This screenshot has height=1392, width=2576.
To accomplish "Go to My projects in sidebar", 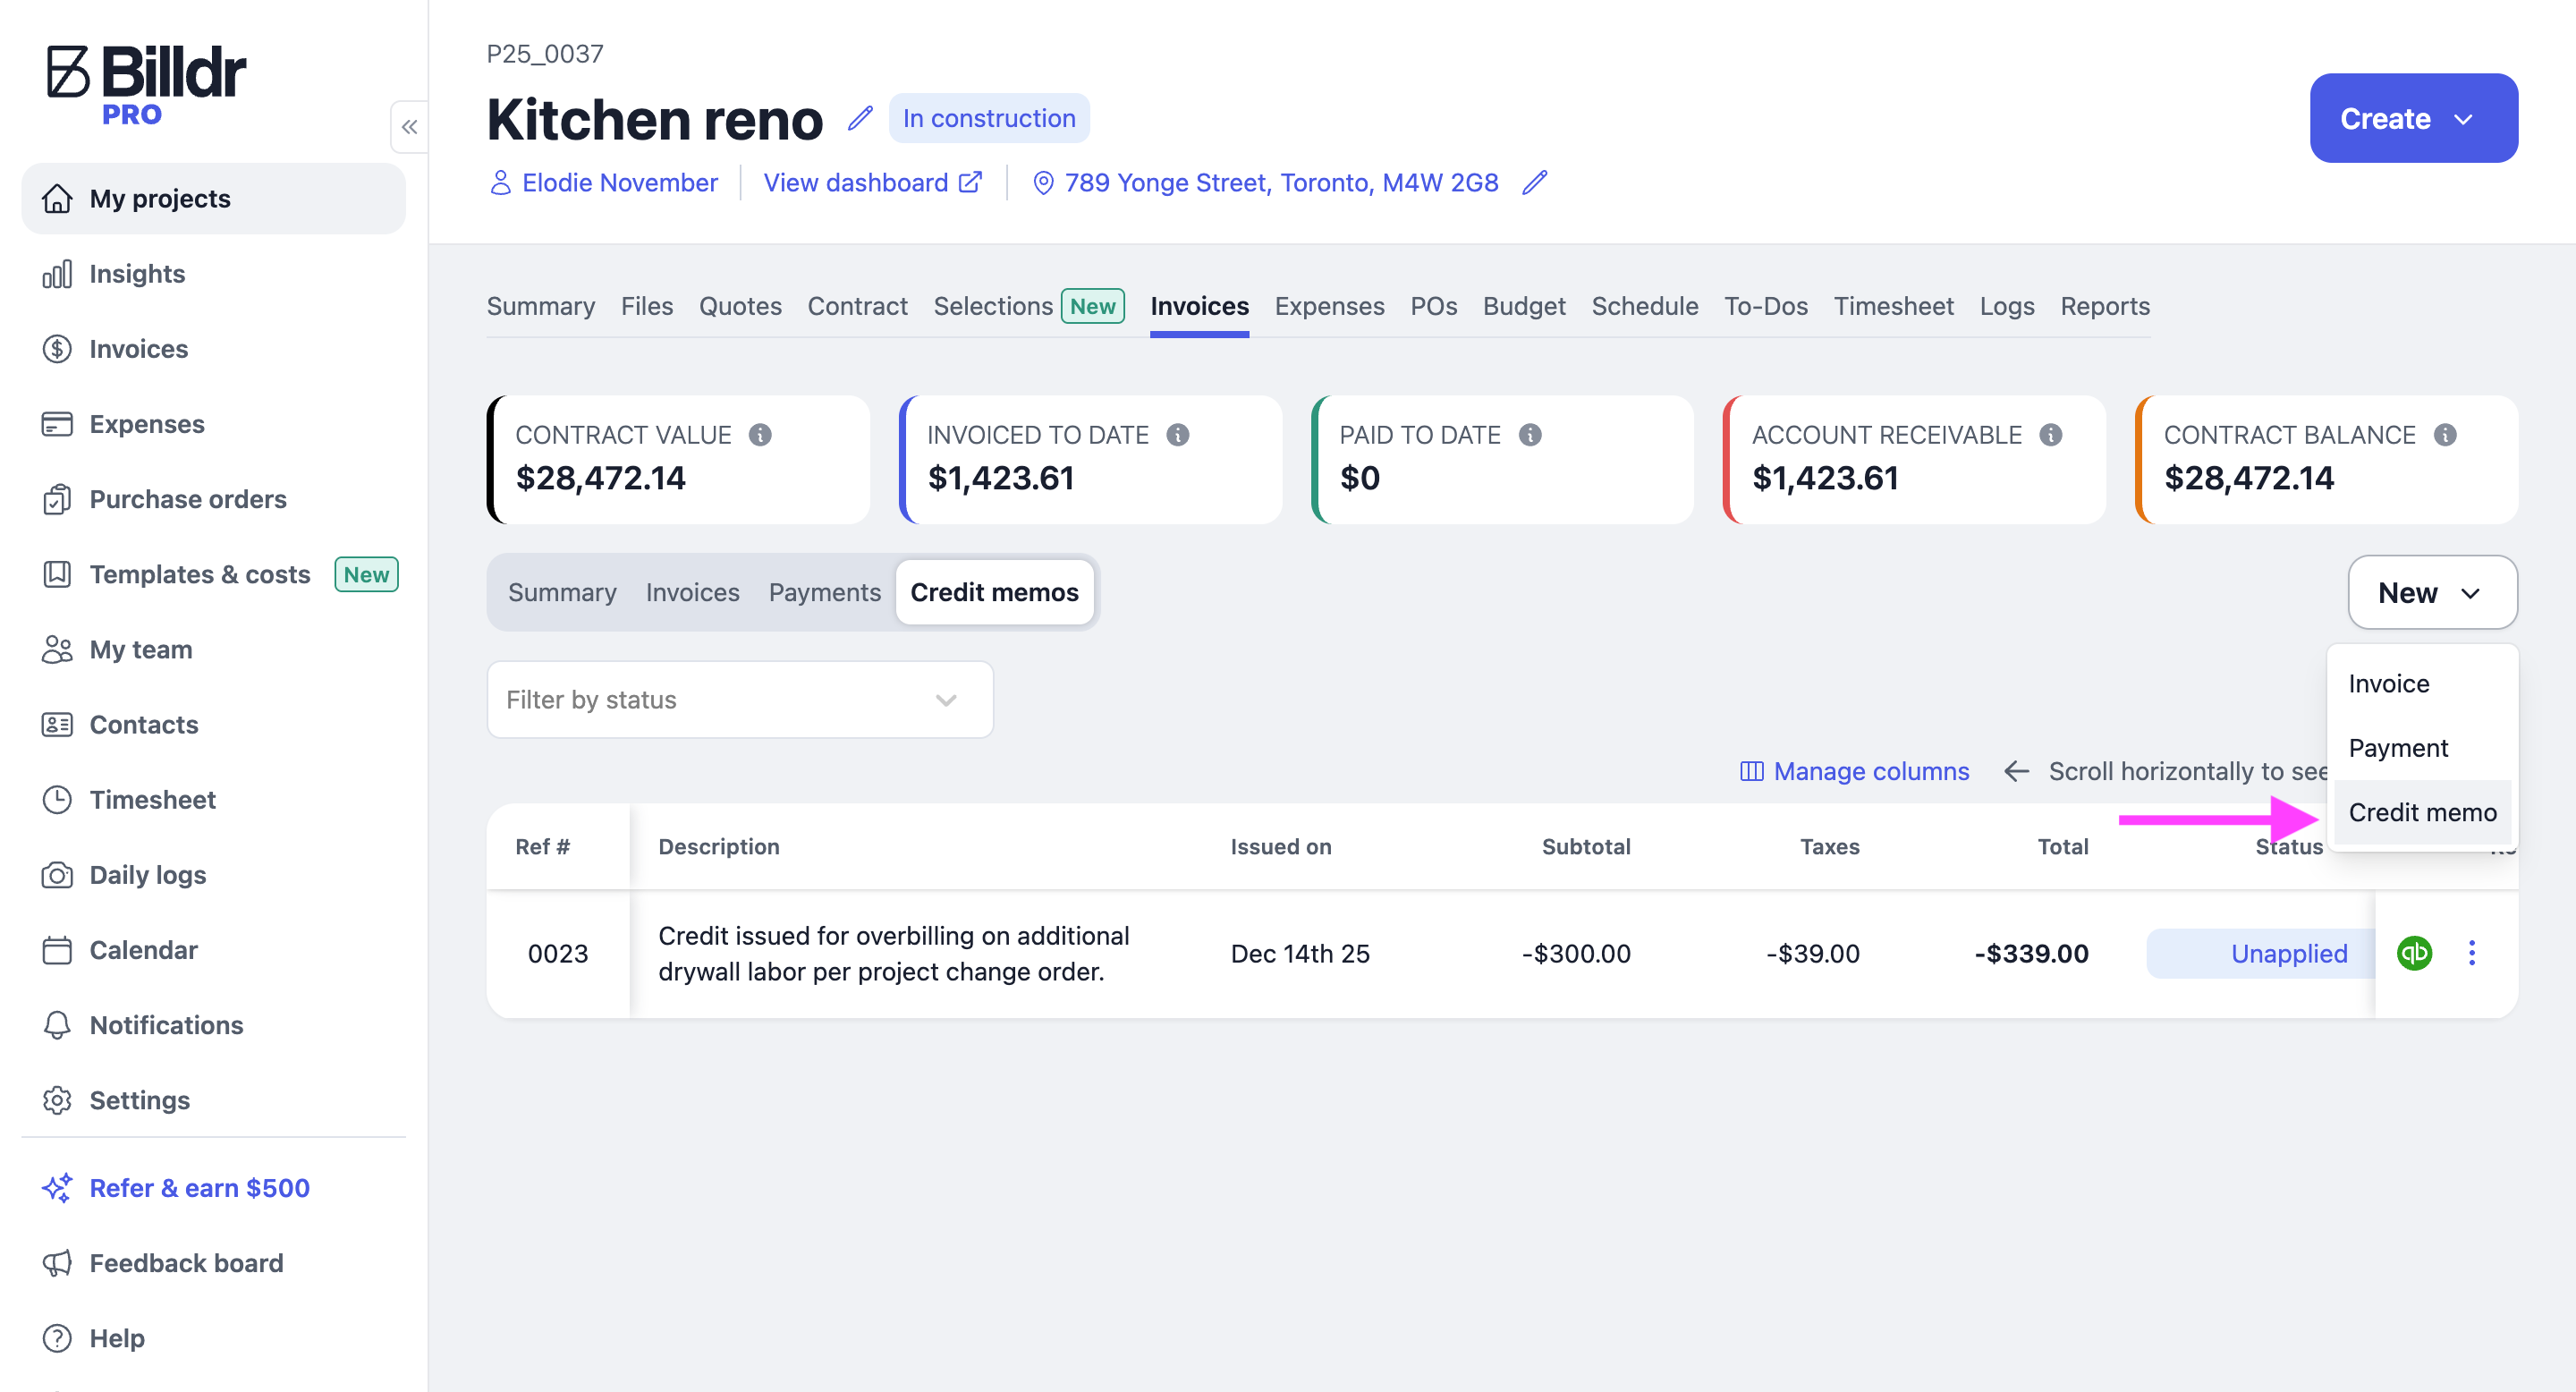I will [214, 199].
